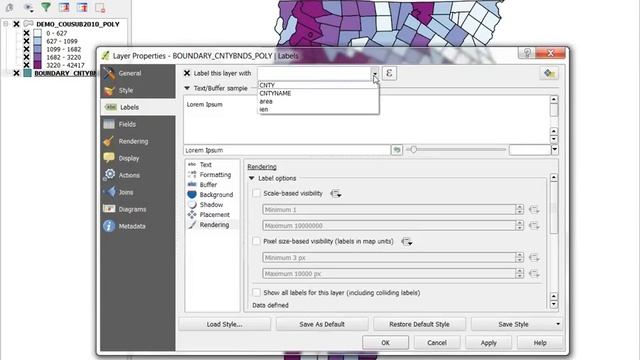Toggle the 3220 - 42417 class checkbox
This screenshot has height=360, width=640.
click(27, 65)
